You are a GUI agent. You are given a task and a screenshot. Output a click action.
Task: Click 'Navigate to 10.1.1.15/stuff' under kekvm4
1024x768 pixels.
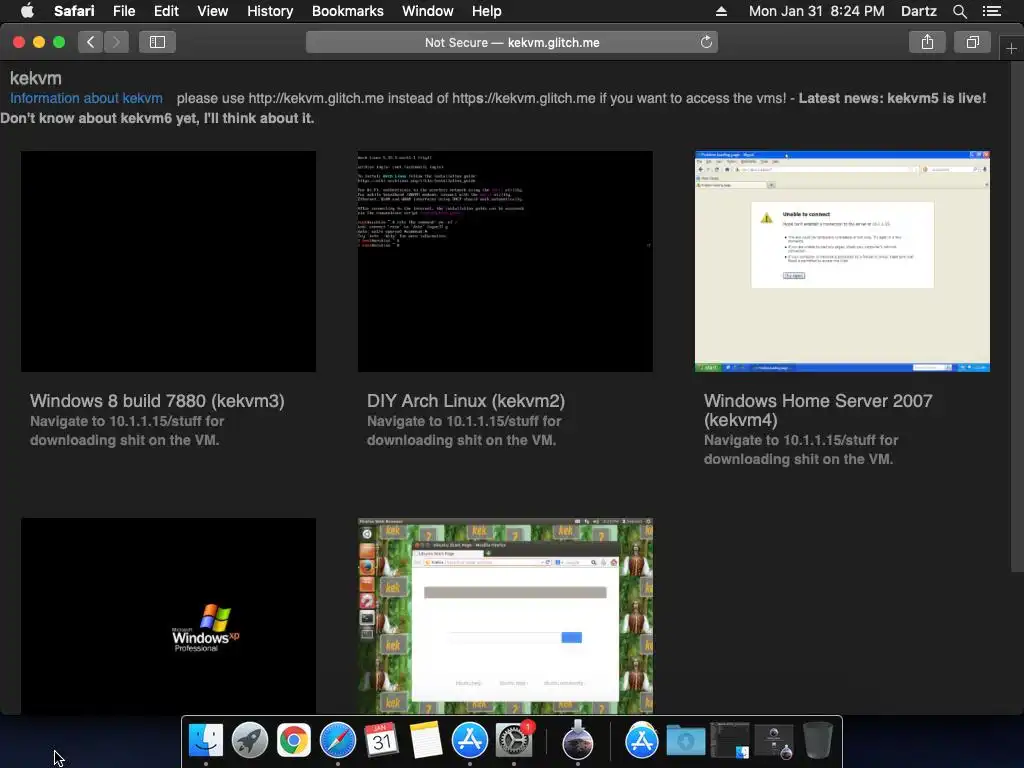801,449
